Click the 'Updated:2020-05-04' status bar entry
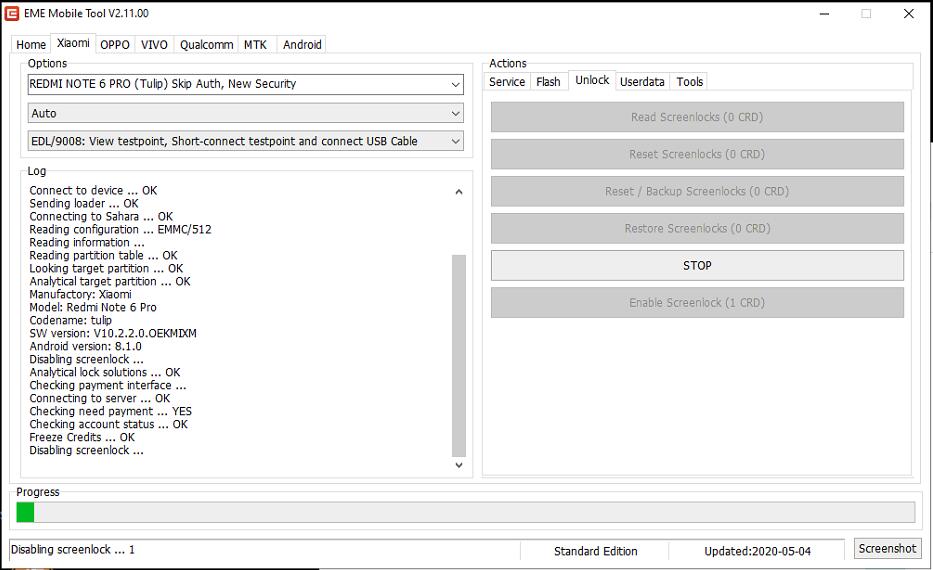933x570 pixels. [757, 552]
